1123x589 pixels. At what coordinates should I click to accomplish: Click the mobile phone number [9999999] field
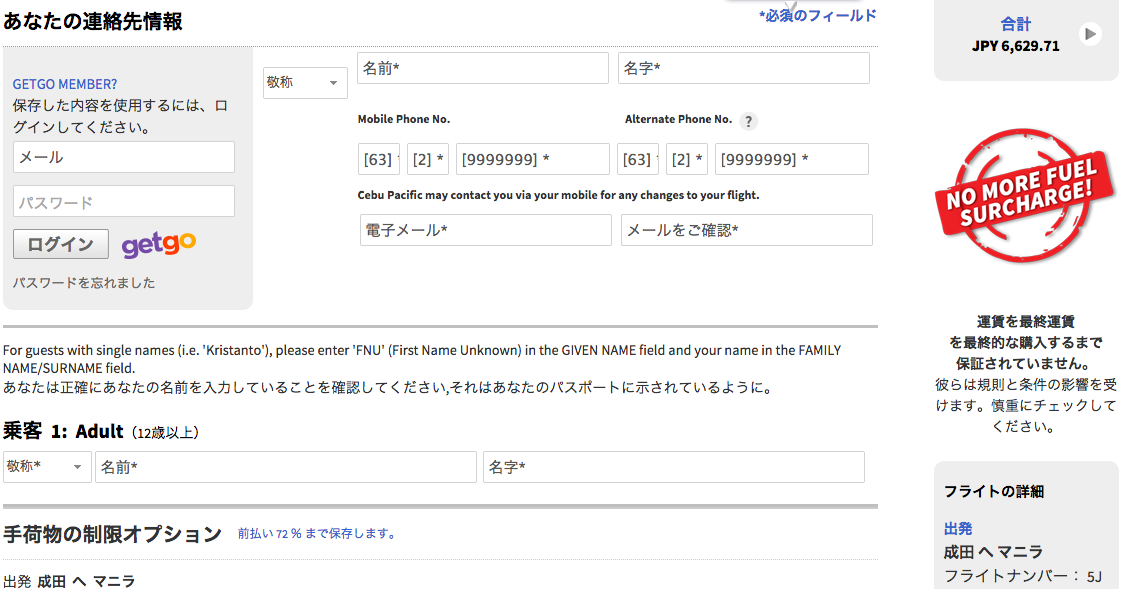[x=533, y=159]
